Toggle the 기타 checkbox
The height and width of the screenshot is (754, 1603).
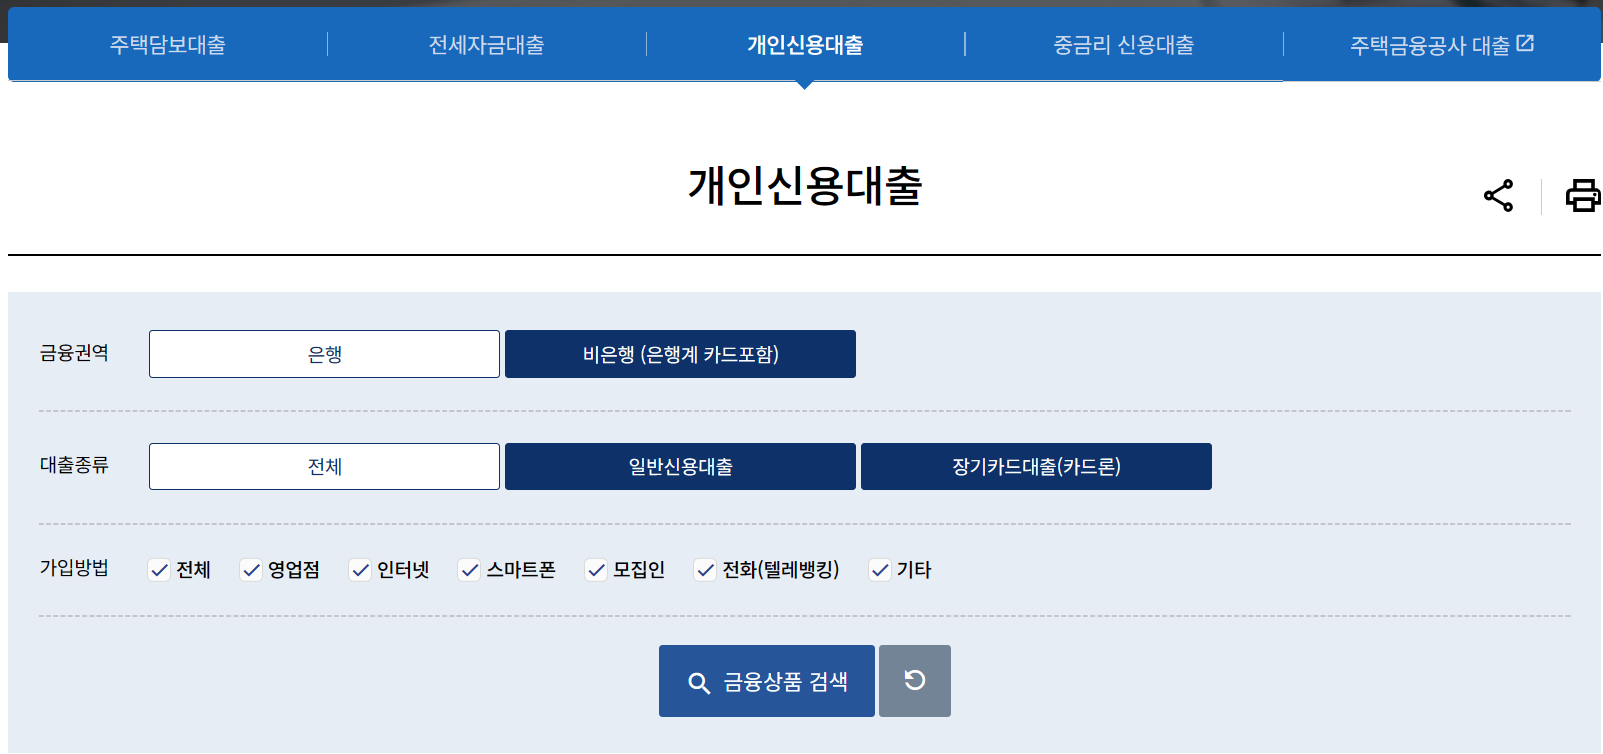880,570
